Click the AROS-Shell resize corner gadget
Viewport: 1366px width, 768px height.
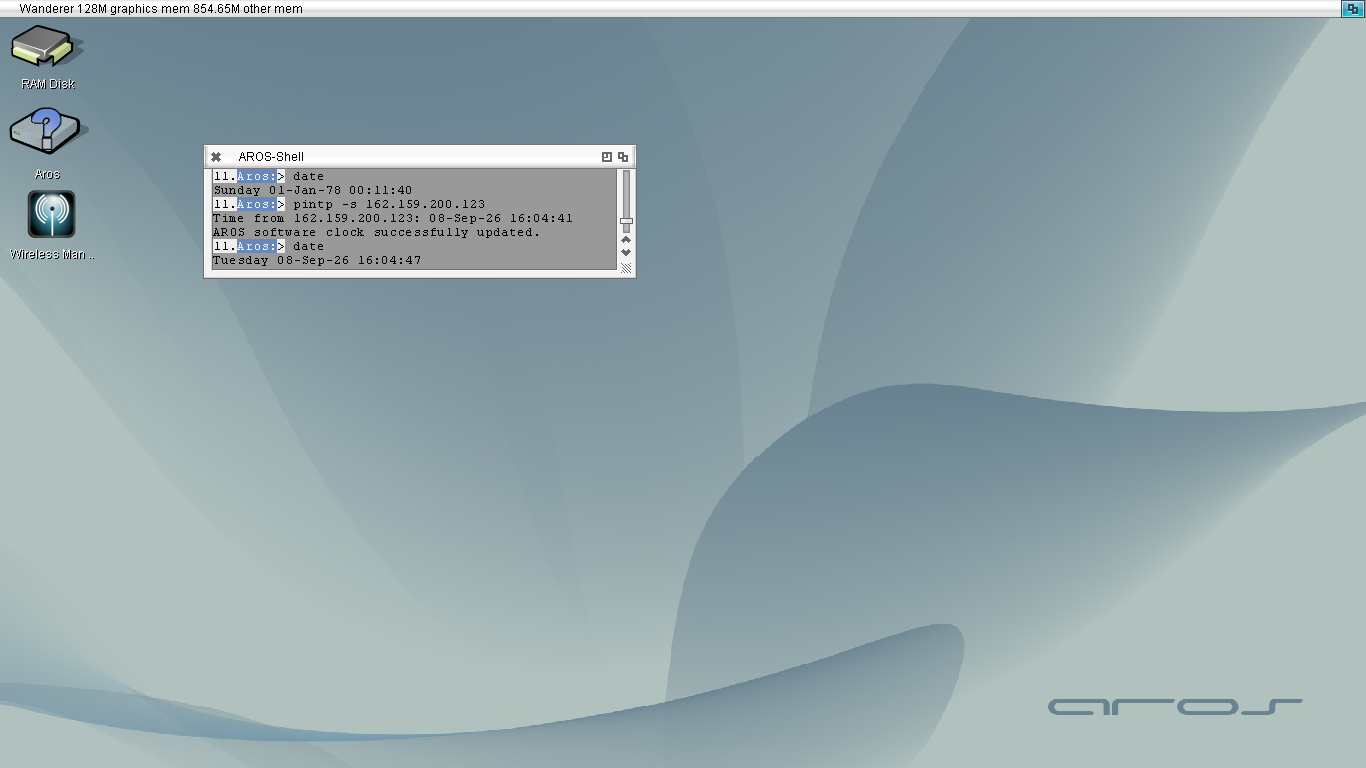[x=626, y=268]
